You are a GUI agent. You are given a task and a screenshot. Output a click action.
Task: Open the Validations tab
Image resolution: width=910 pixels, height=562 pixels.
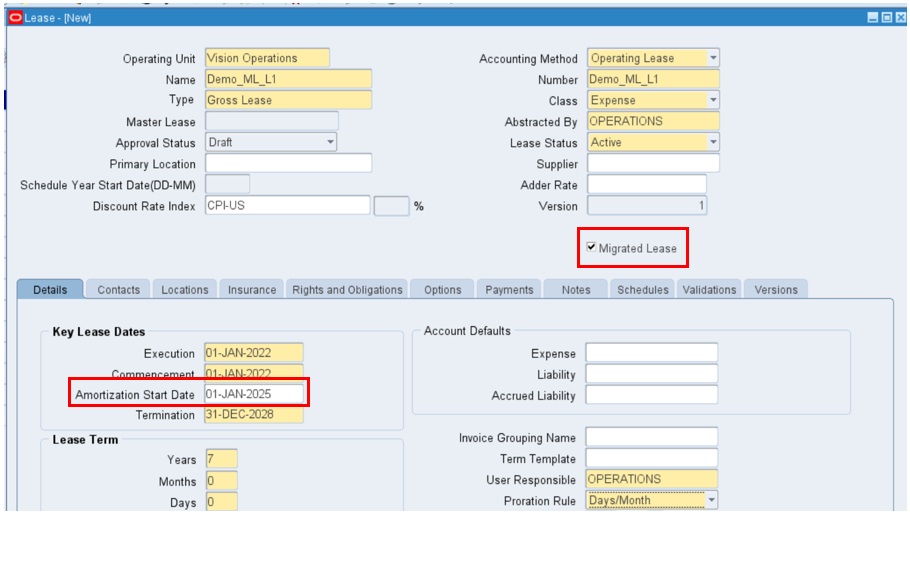(x=709, y=290)
